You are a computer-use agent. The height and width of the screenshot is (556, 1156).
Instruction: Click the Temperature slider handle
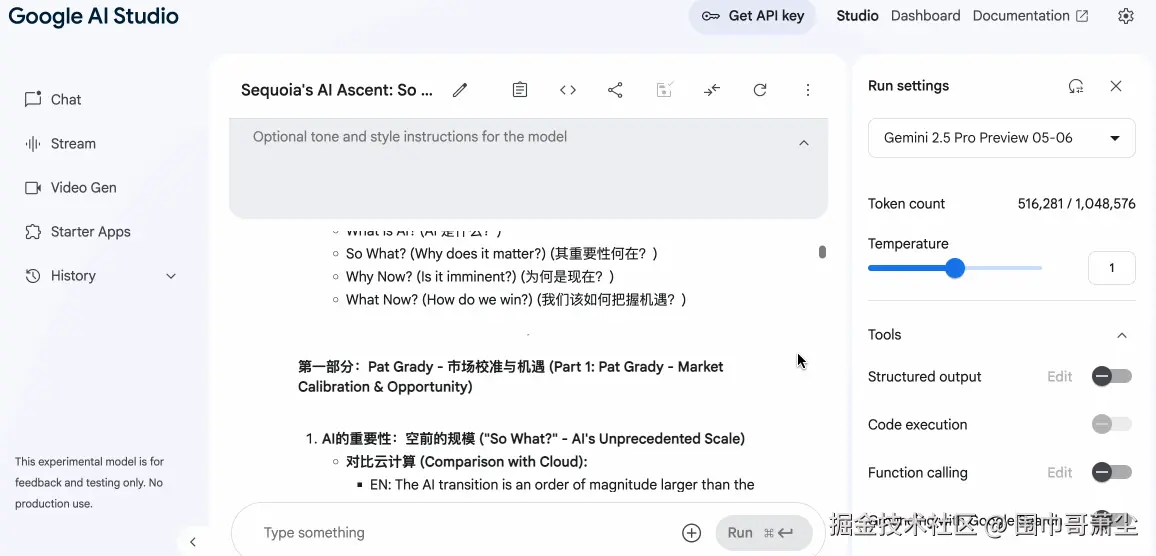pyautogui.click(x=955, y=268)
